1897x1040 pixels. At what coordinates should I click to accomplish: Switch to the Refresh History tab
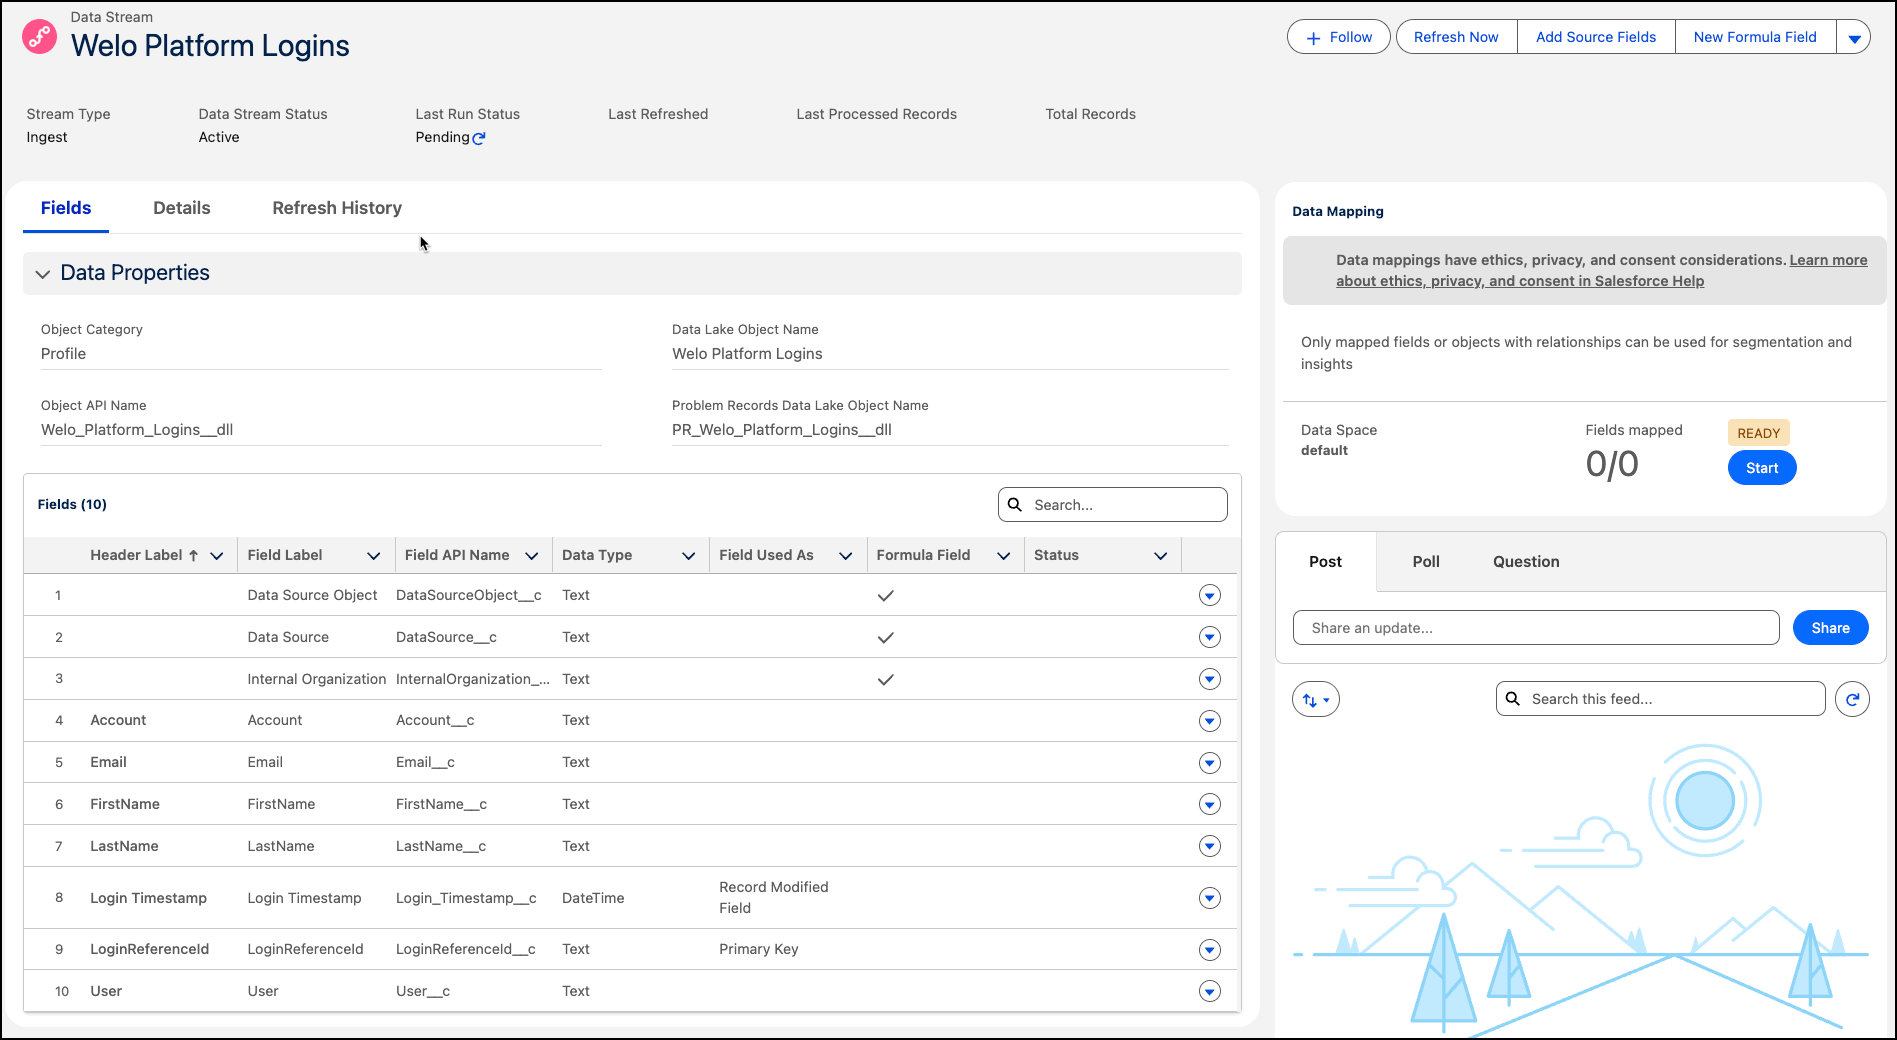click(337, 208)
